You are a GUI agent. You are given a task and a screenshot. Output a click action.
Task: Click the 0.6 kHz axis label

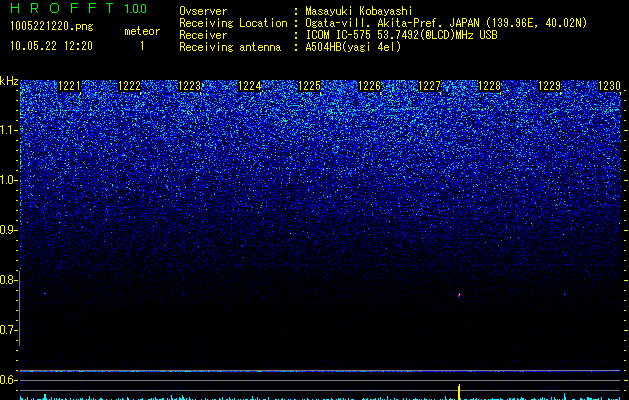tap(8, 380)
